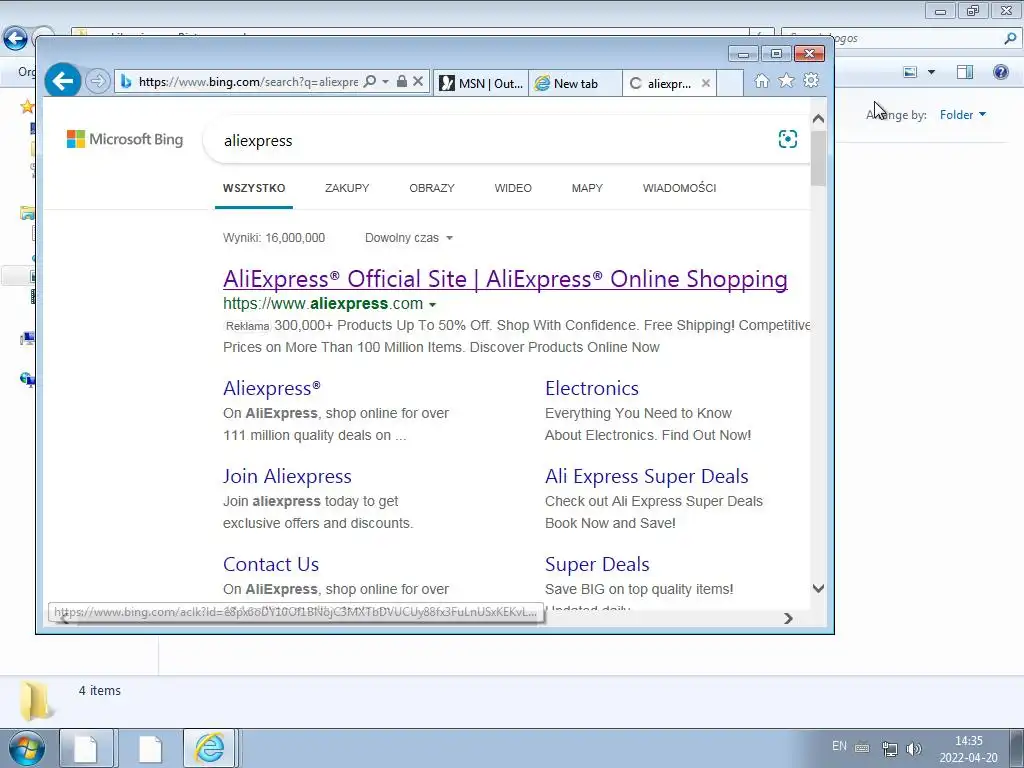This screenshot has width=1024, height=768.
Task: Select the WIDEO tab
Action: coord(513,188)
